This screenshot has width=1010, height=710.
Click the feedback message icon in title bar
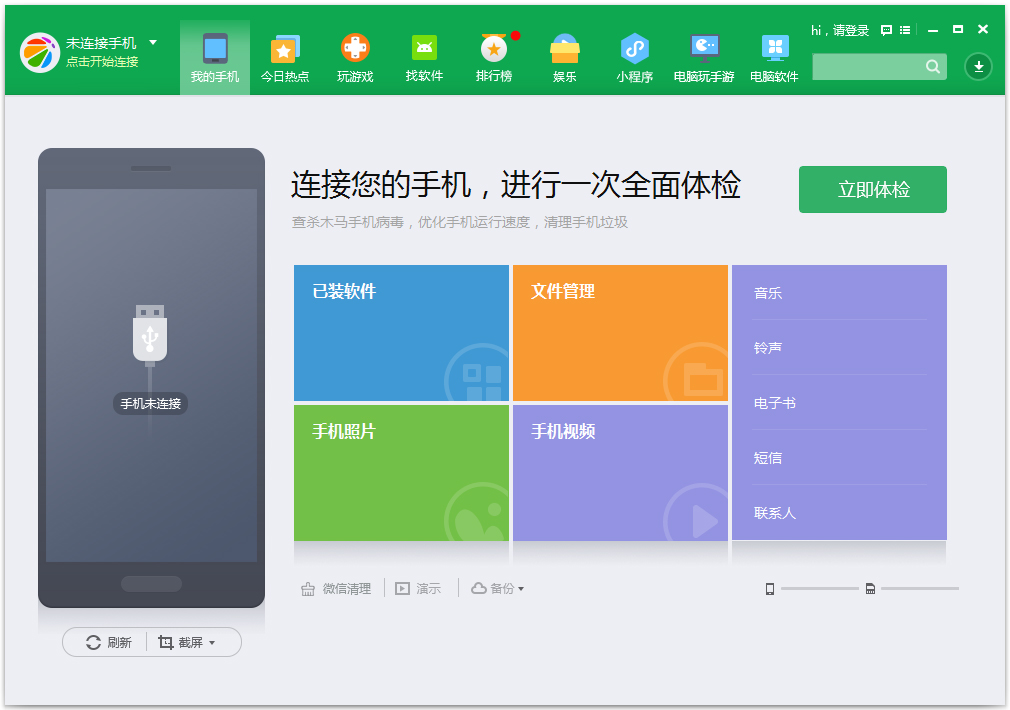point(884,30)
